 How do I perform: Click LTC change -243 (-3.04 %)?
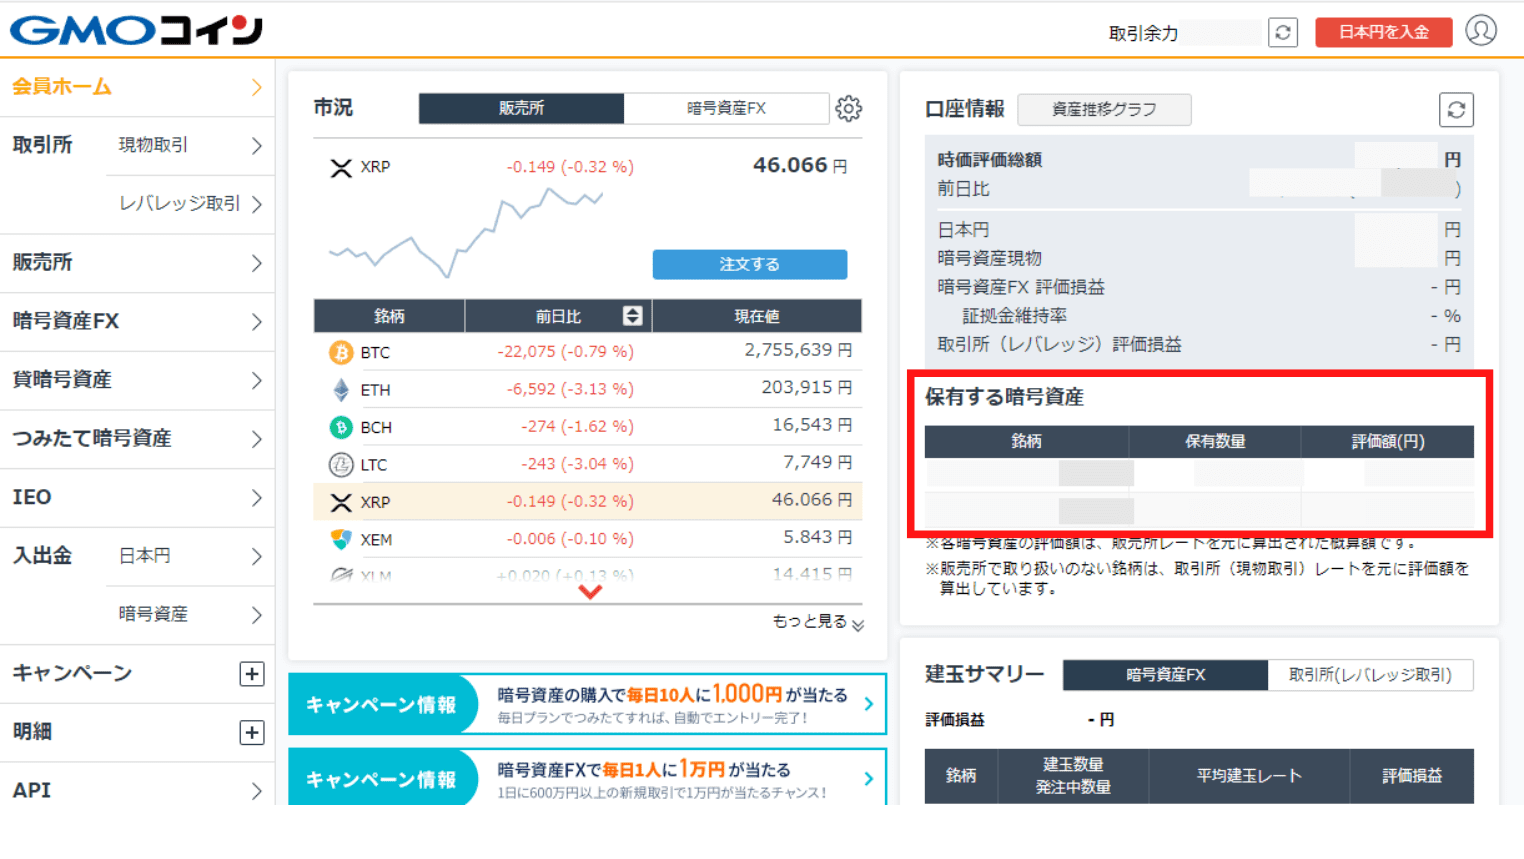[577, 464]
